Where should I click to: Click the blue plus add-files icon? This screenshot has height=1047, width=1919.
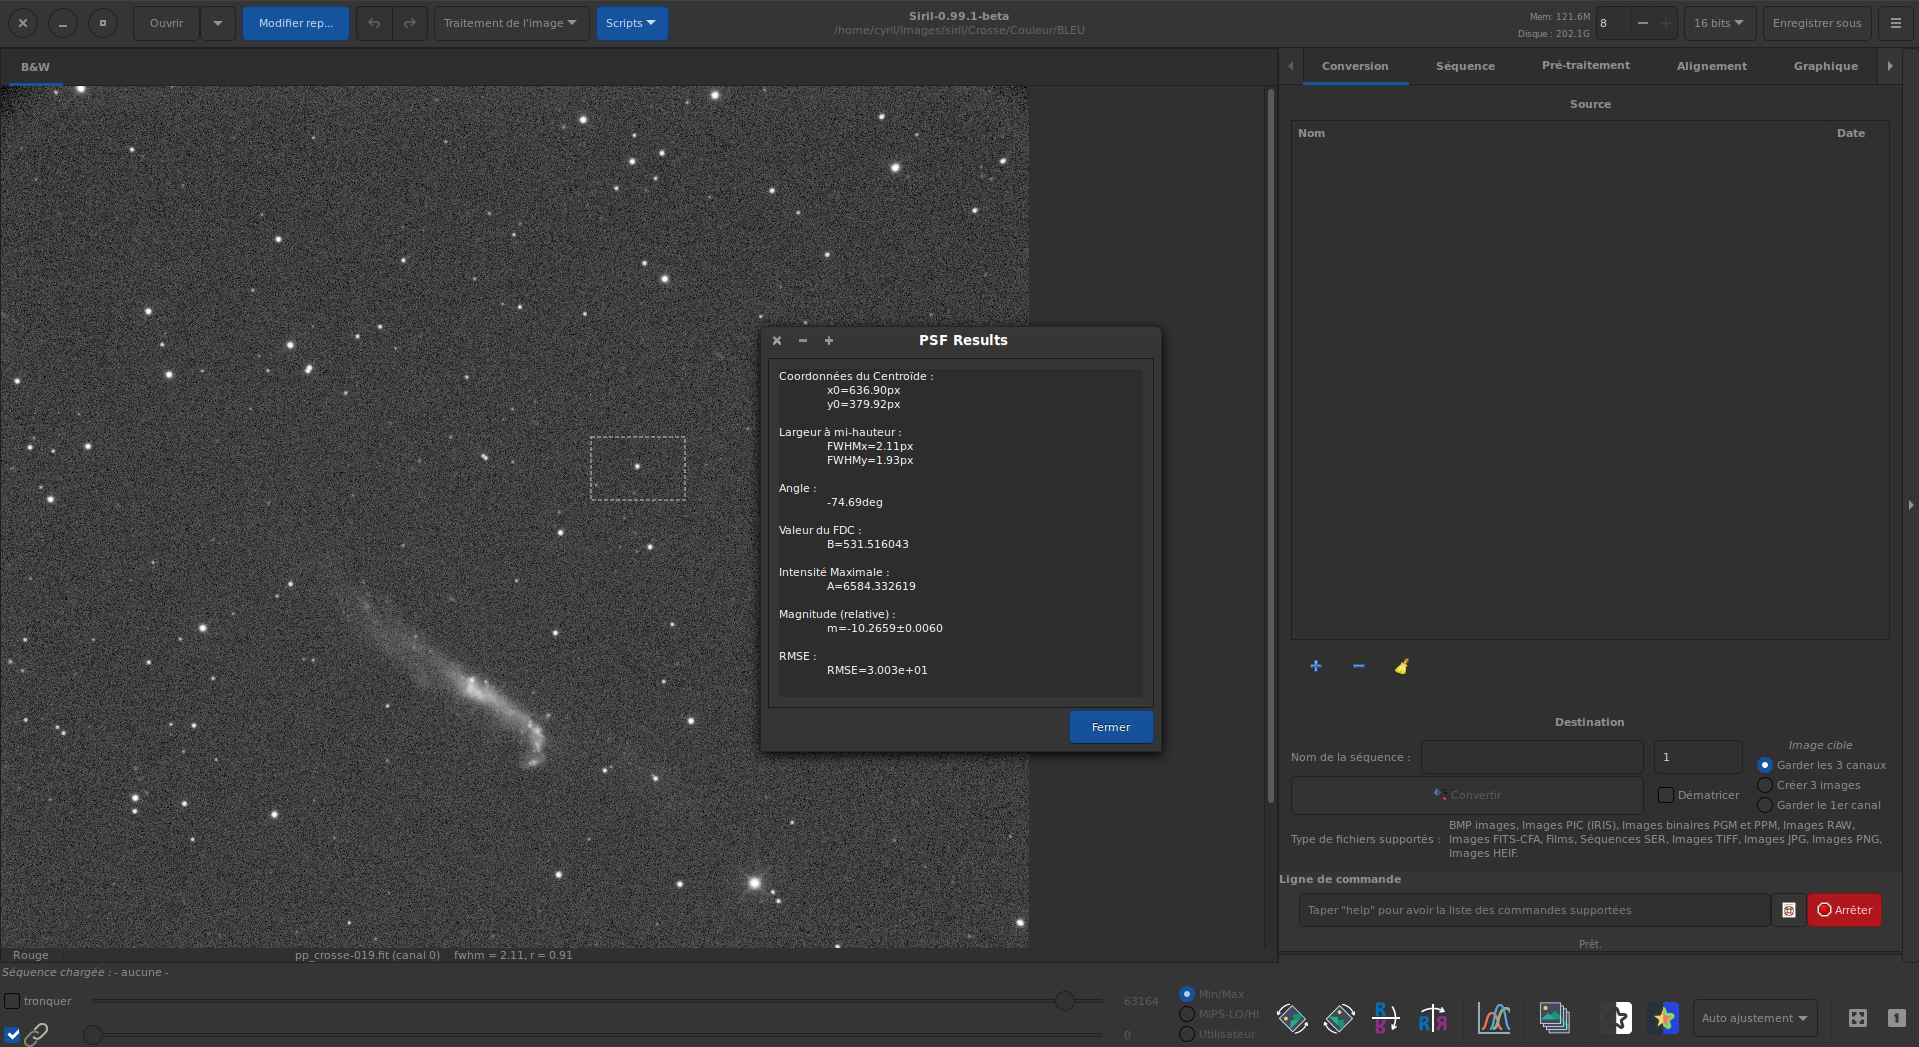tap(1316, 666)
